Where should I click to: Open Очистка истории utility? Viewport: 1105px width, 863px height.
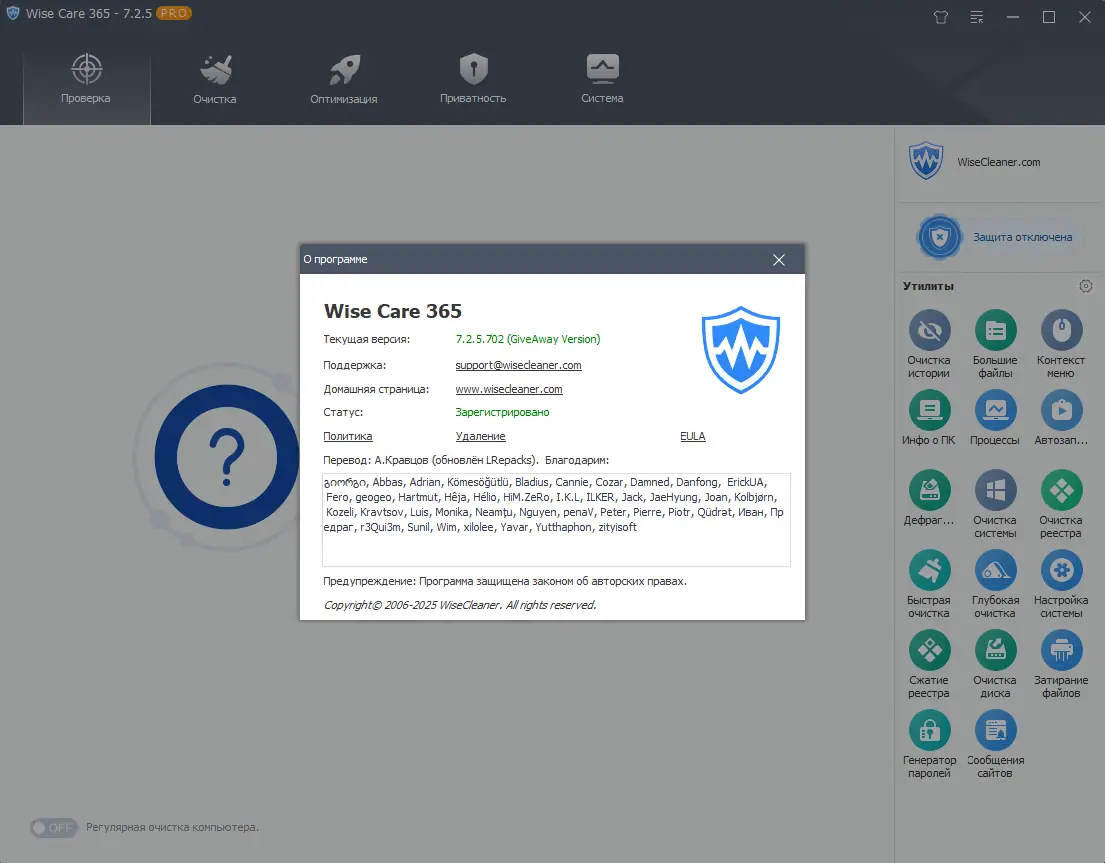point(929,344)
